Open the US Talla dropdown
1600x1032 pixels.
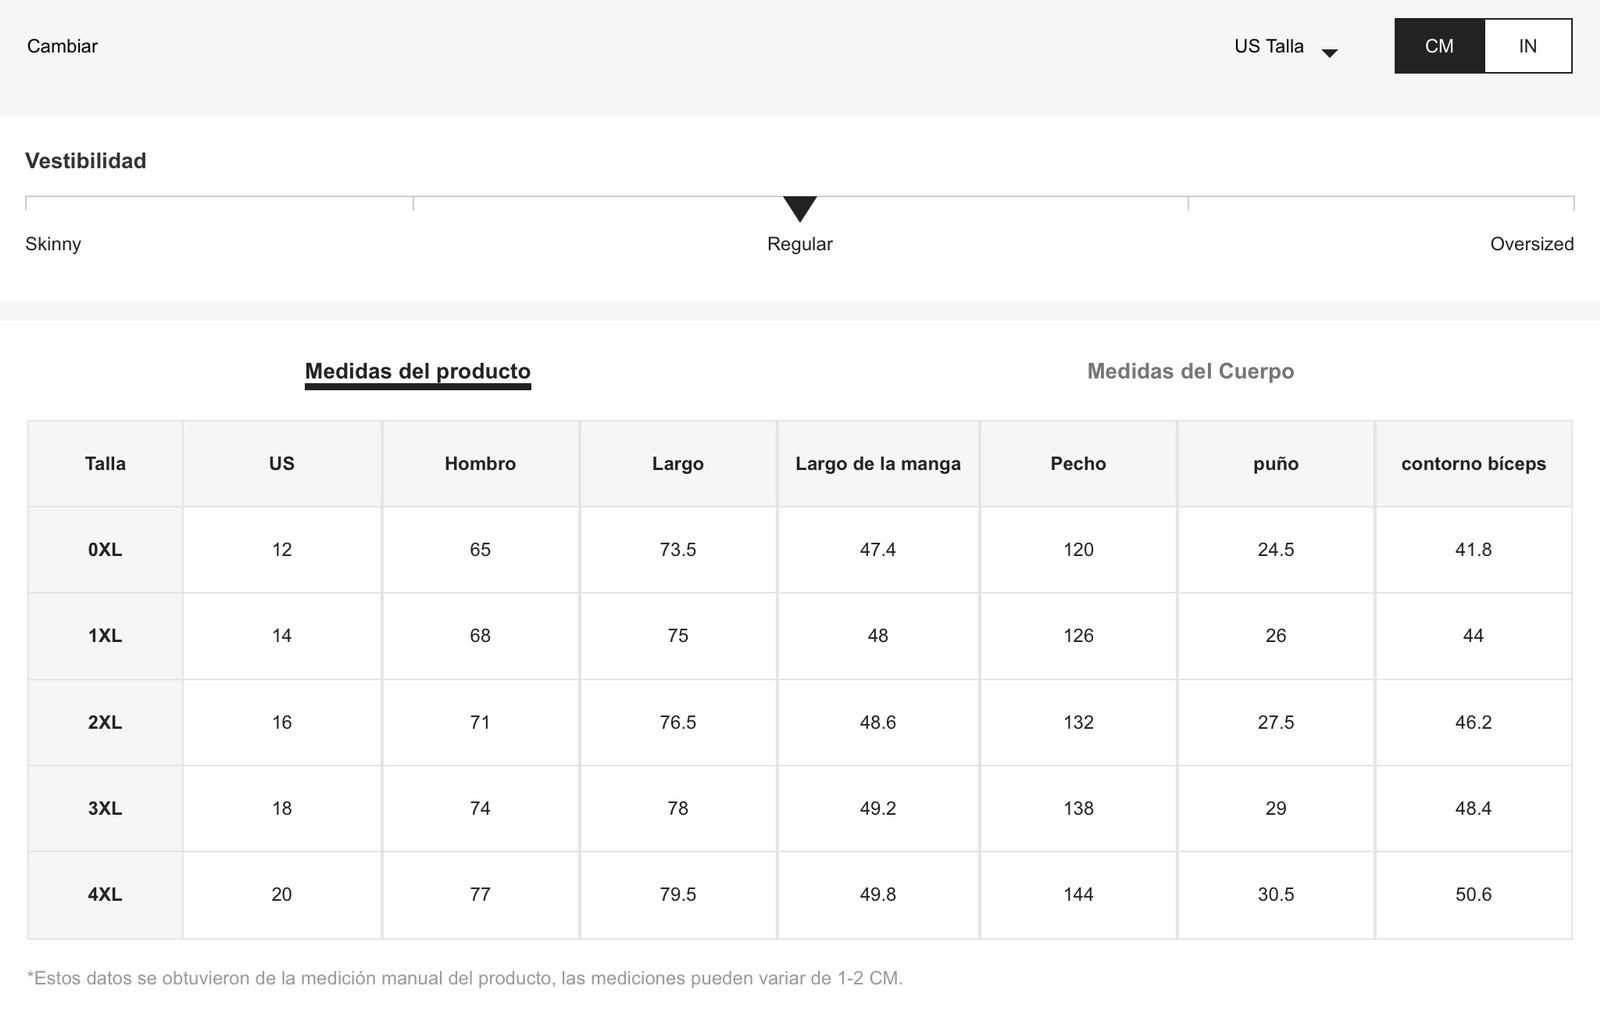[x=1285, y=46]
